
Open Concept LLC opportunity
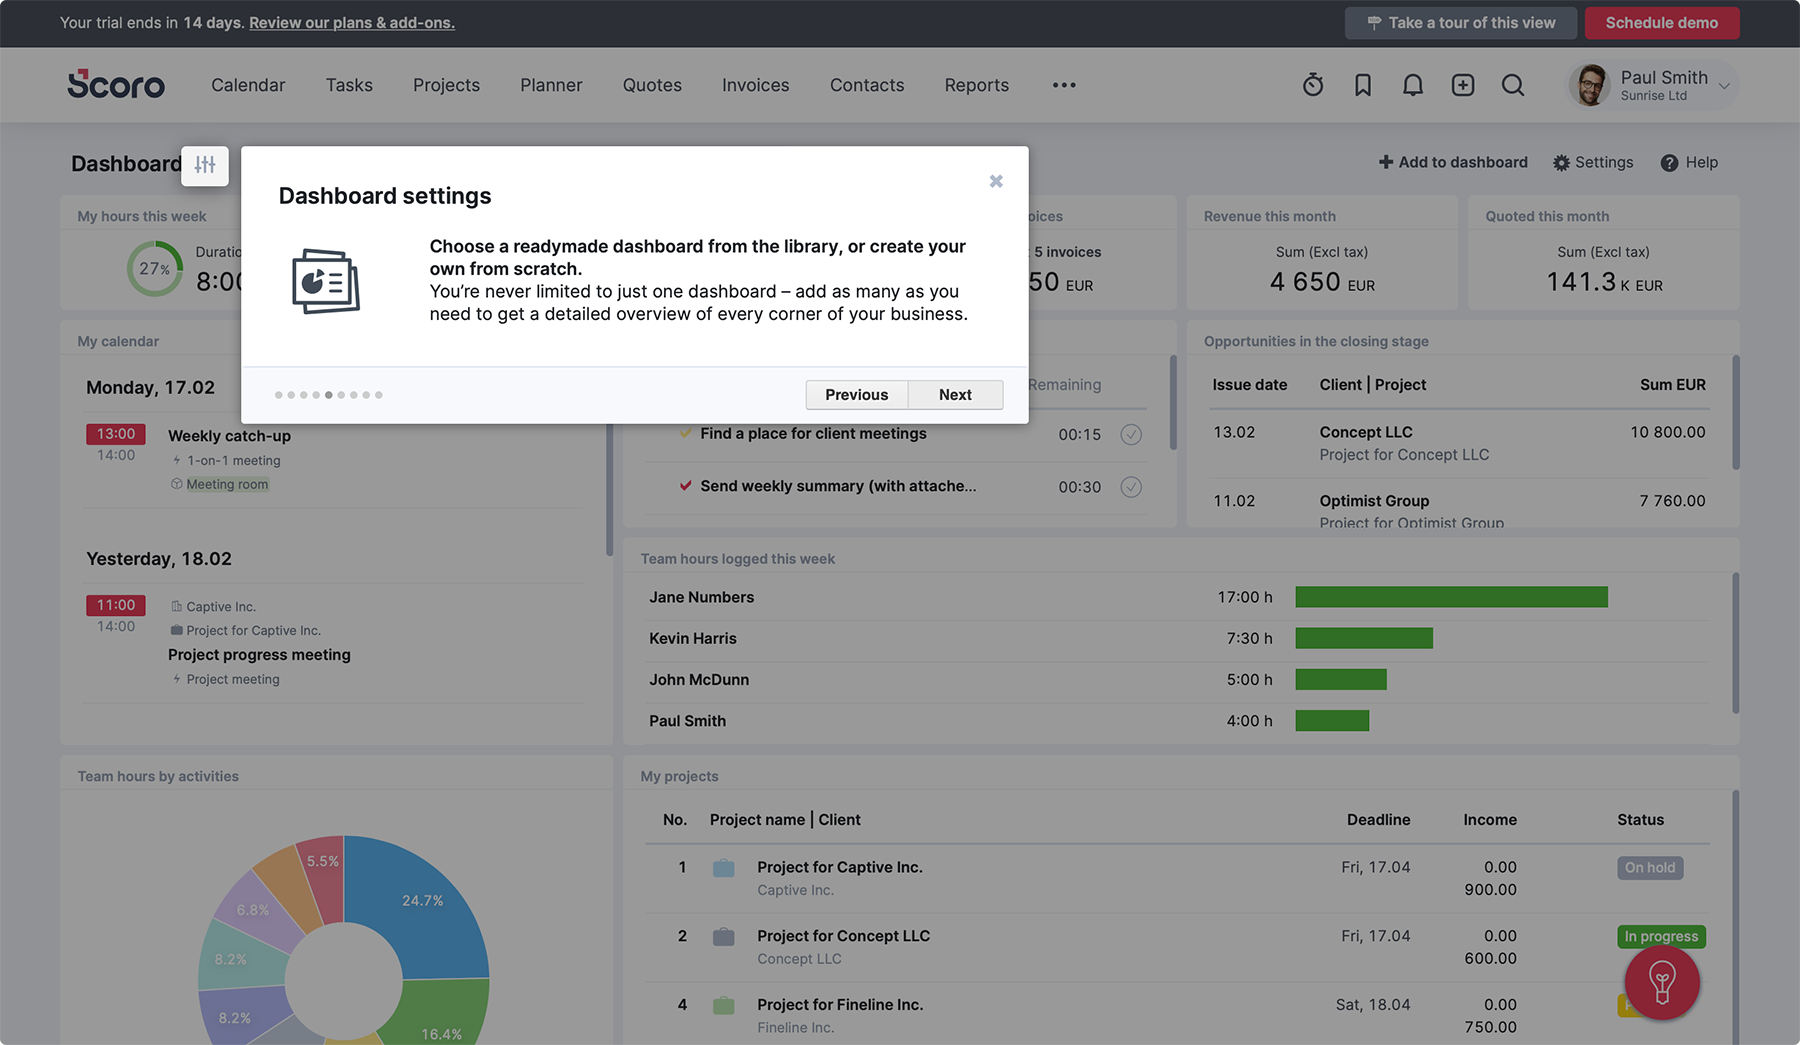pyautogui.click(x=1366, y=432)
